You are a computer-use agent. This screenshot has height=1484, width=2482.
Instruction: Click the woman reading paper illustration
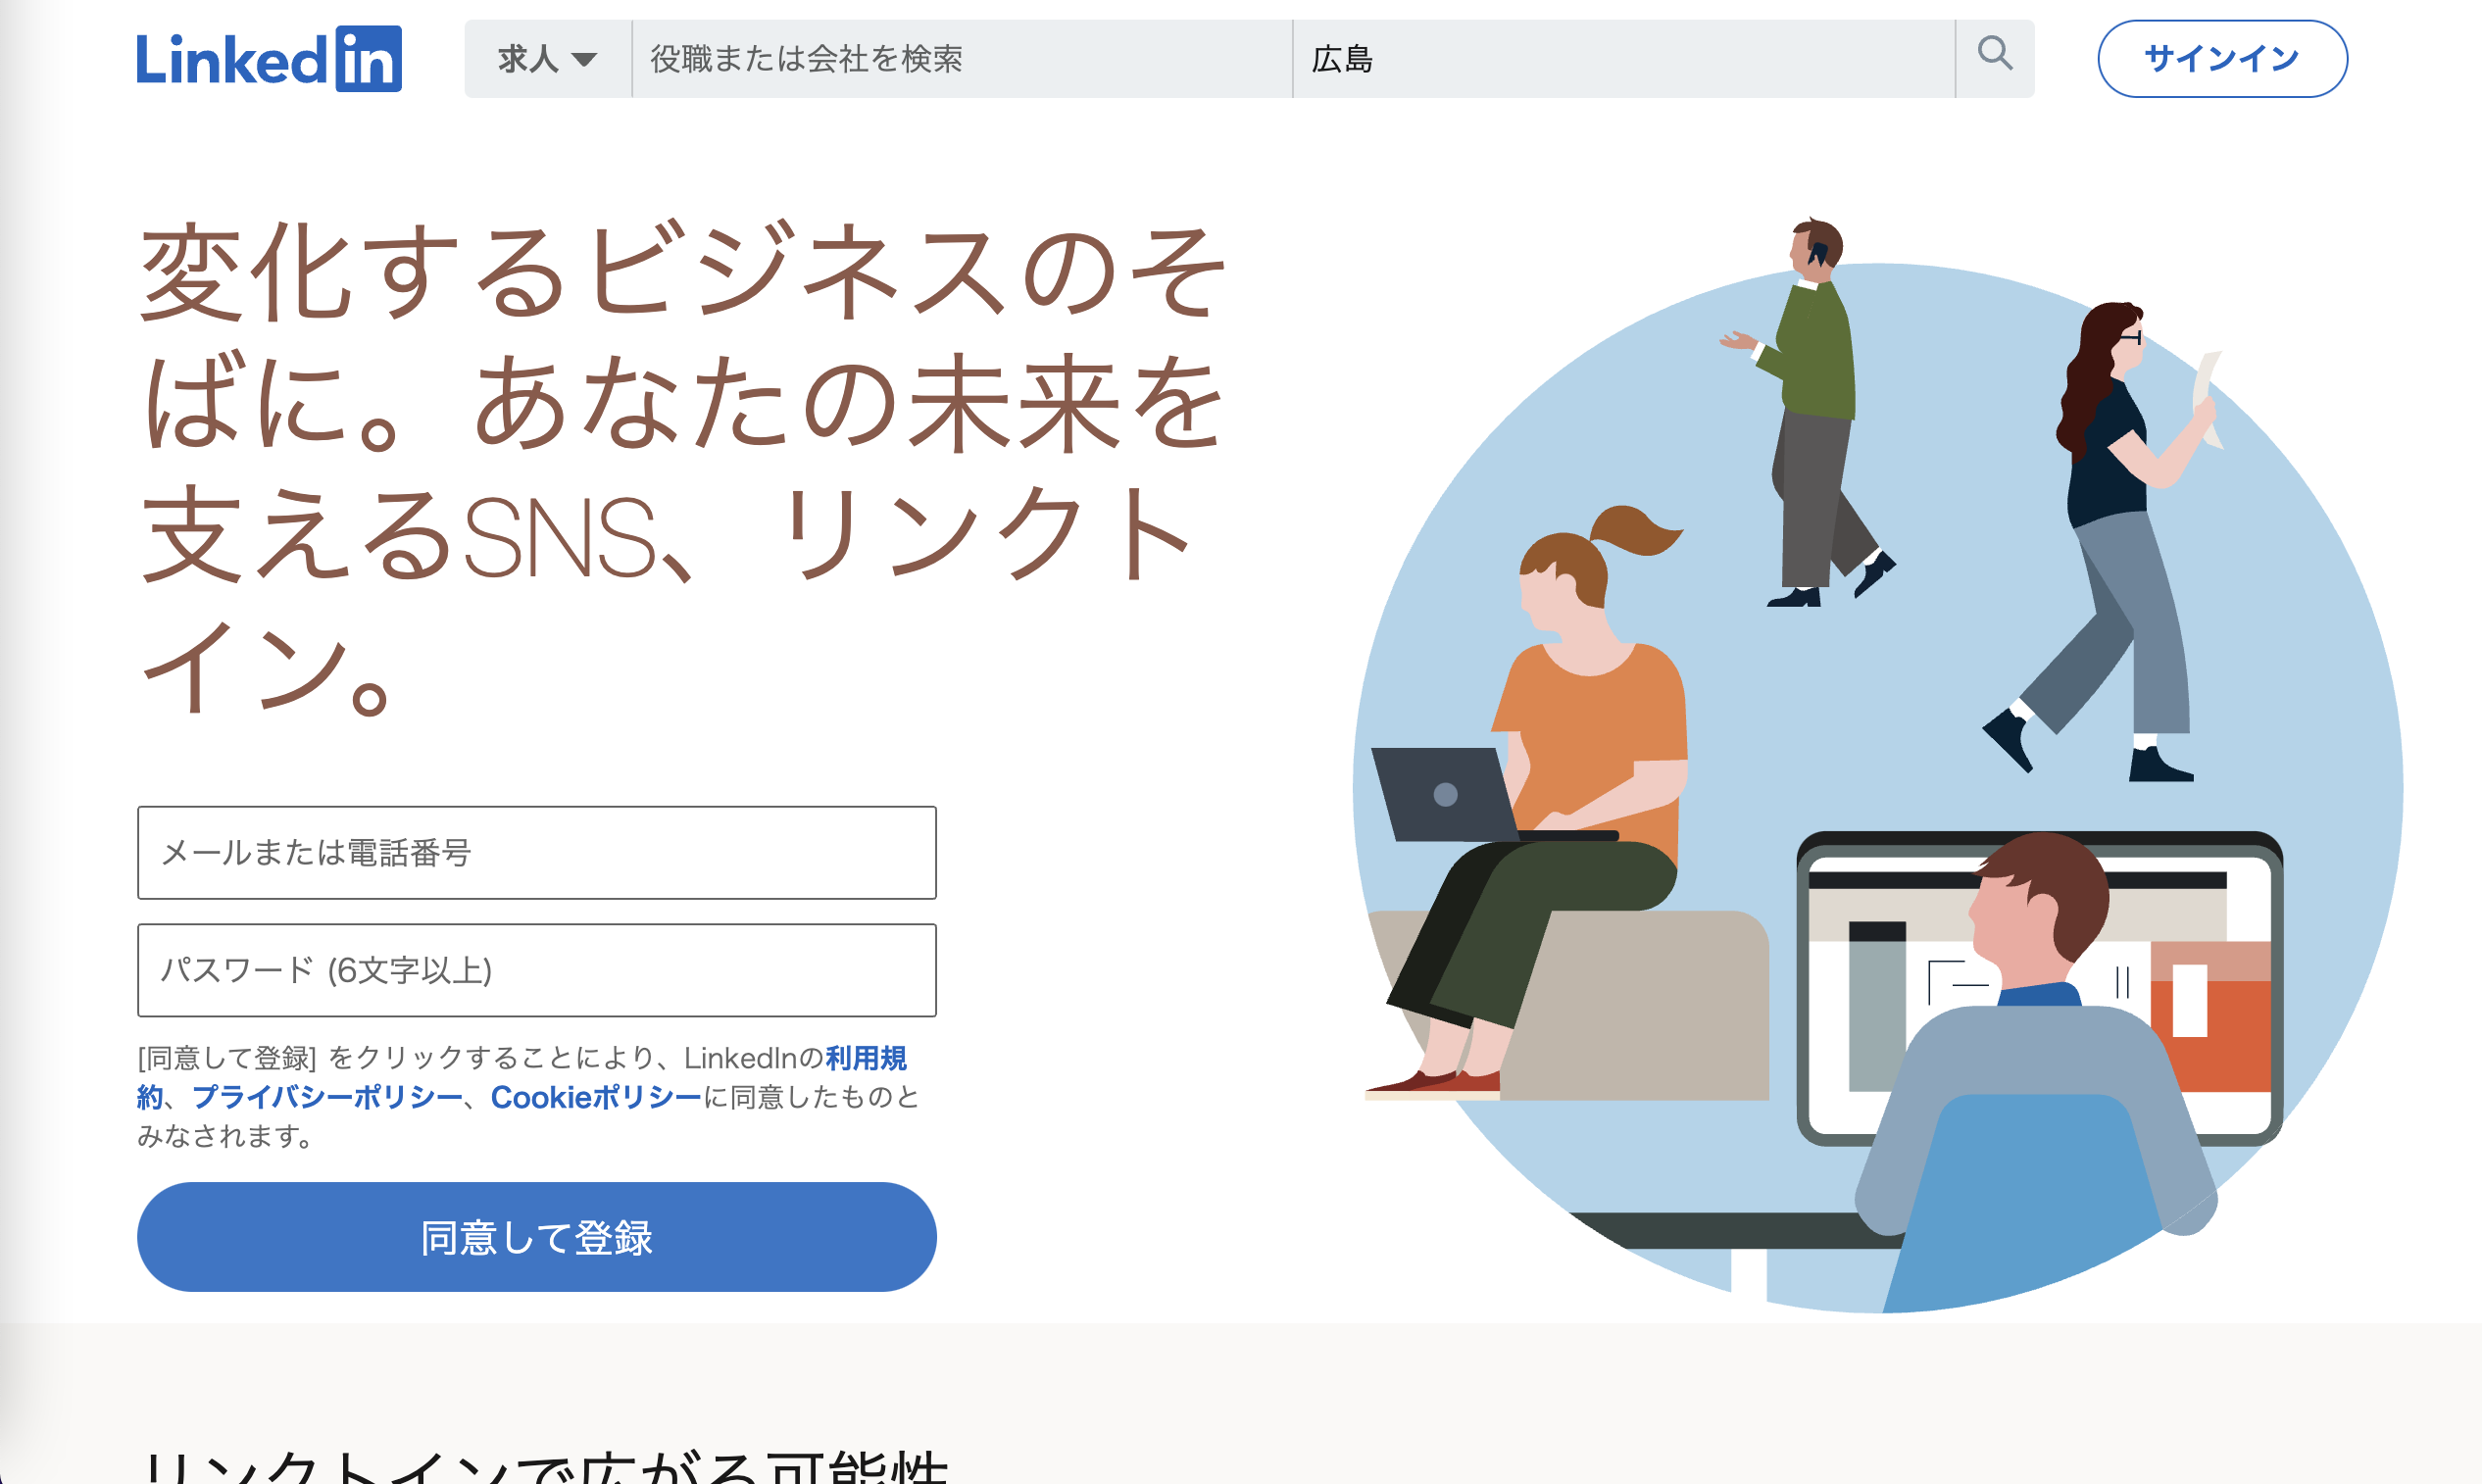[2110, 540]
